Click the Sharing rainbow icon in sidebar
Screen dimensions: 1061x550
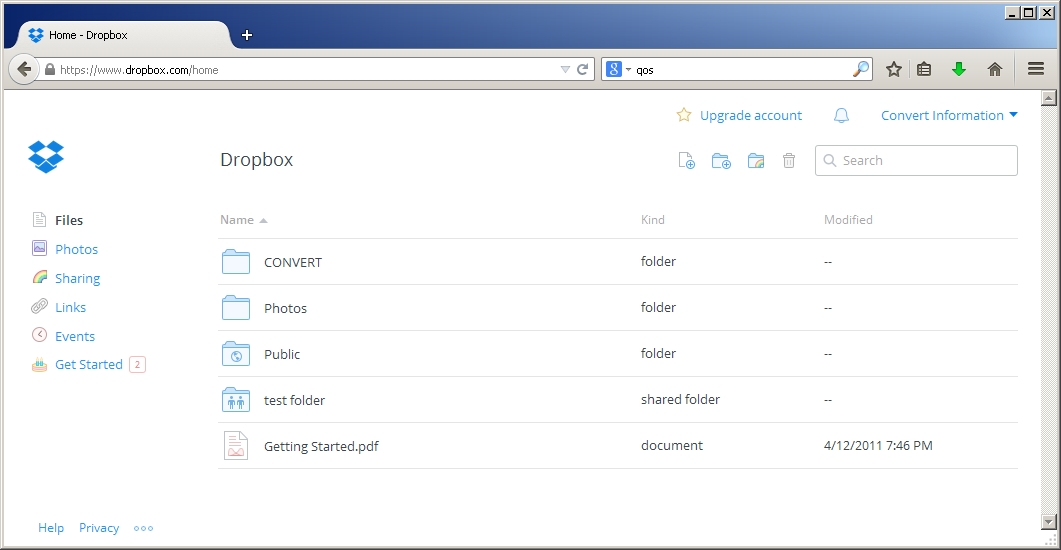(40, 277)
